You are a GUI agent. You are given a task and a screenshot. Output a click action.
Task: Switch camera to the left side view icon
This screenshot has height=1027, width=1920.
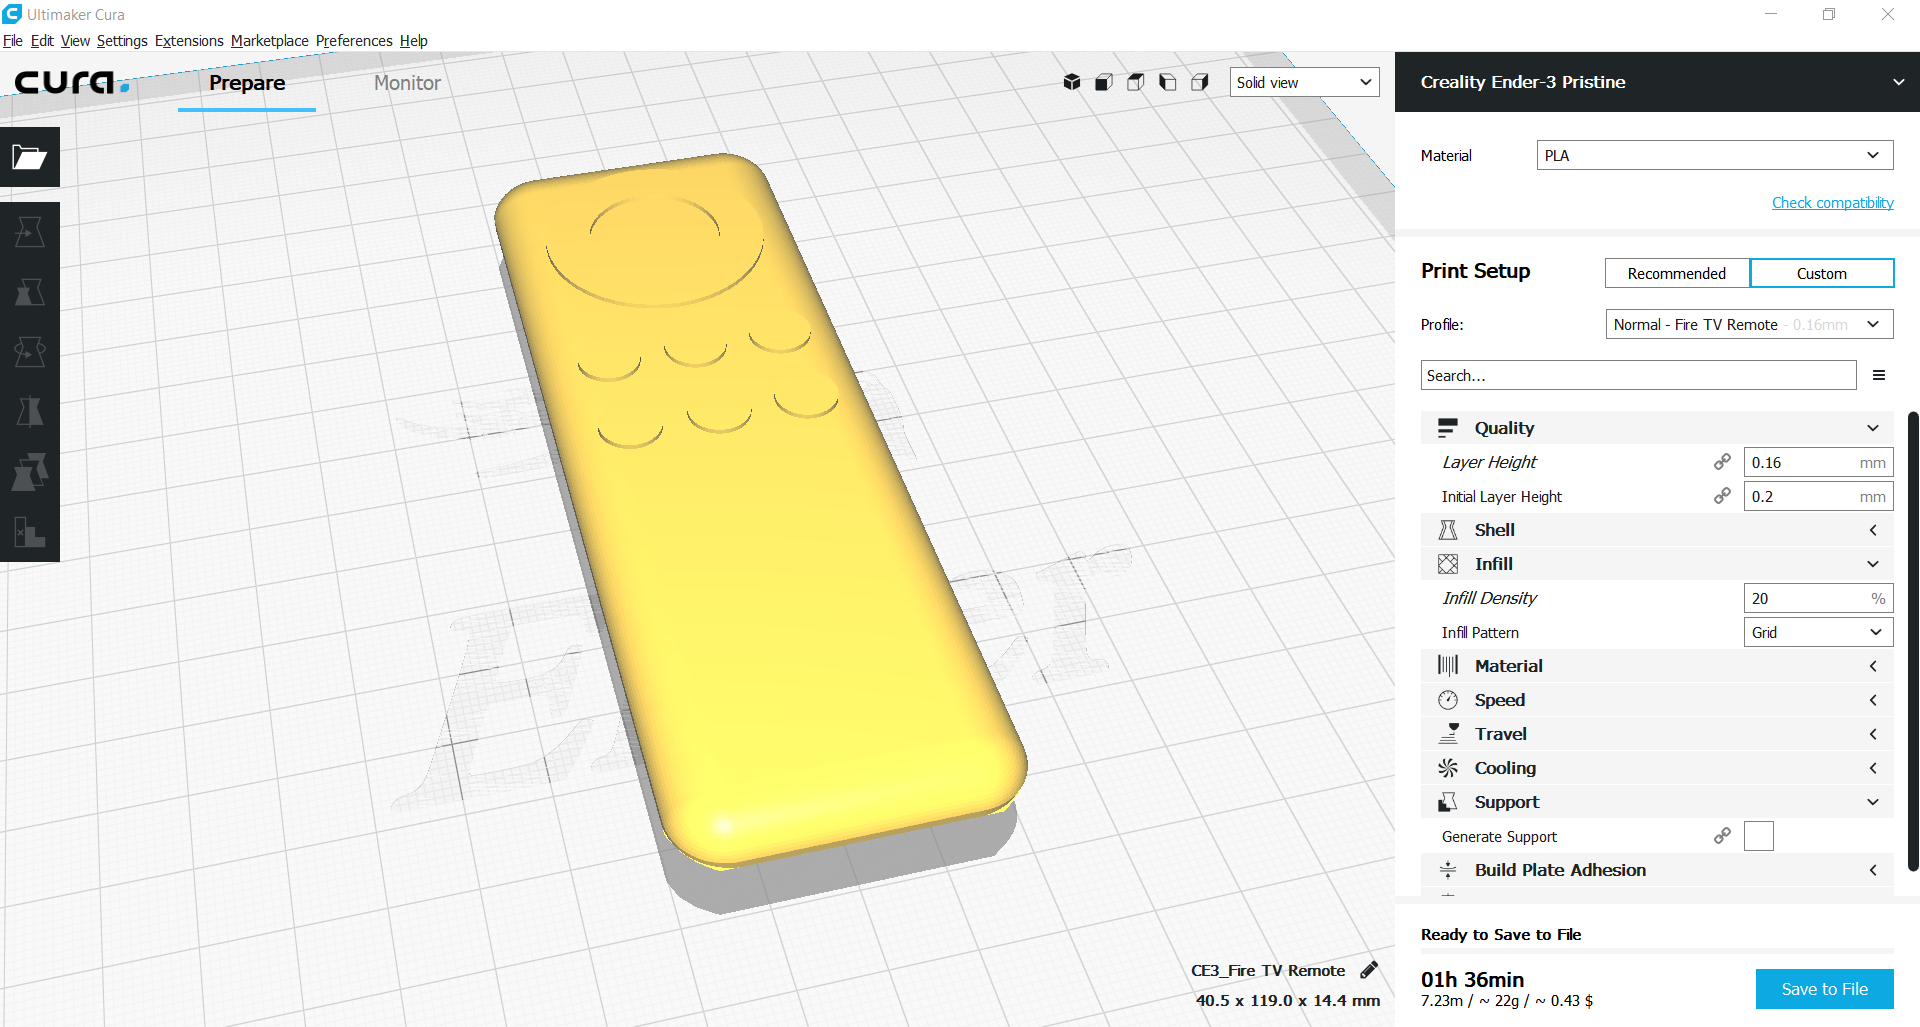(x=1168, y=82)
